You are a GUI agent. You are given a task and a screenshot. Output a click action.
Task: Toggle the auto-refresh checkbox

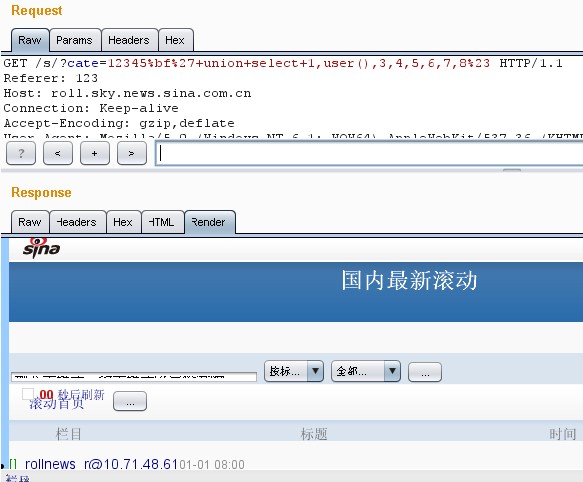(28, 394)
